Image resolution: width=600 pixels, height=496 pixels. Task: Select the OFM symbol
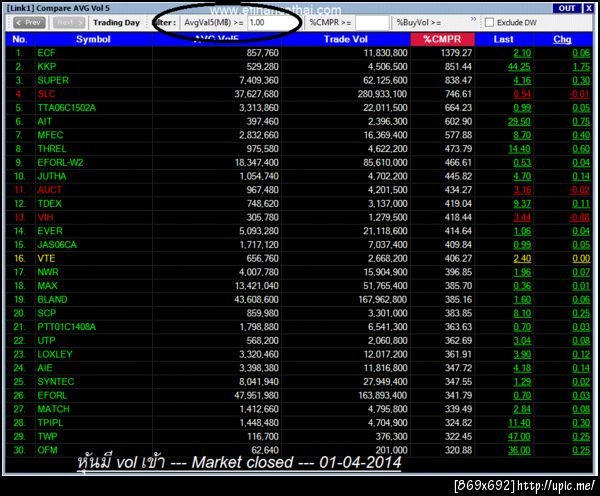(x=47, y=450)
